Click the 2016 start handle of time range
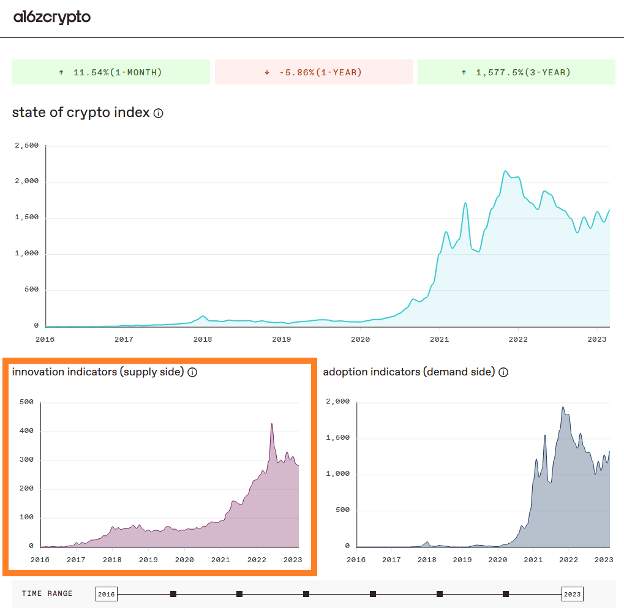The image size is (624, 614). [106, 594]
